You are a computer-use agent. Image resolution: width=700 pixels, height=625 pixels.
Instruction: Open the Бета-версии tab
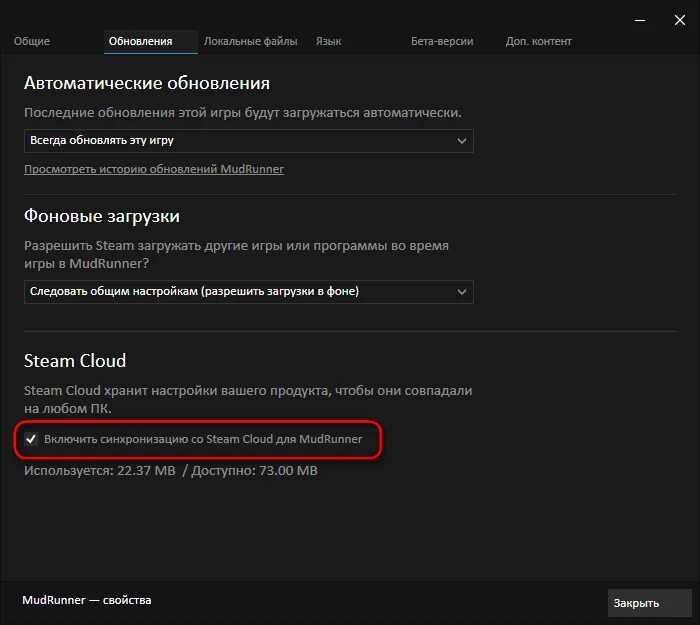[x=442, y=41]
